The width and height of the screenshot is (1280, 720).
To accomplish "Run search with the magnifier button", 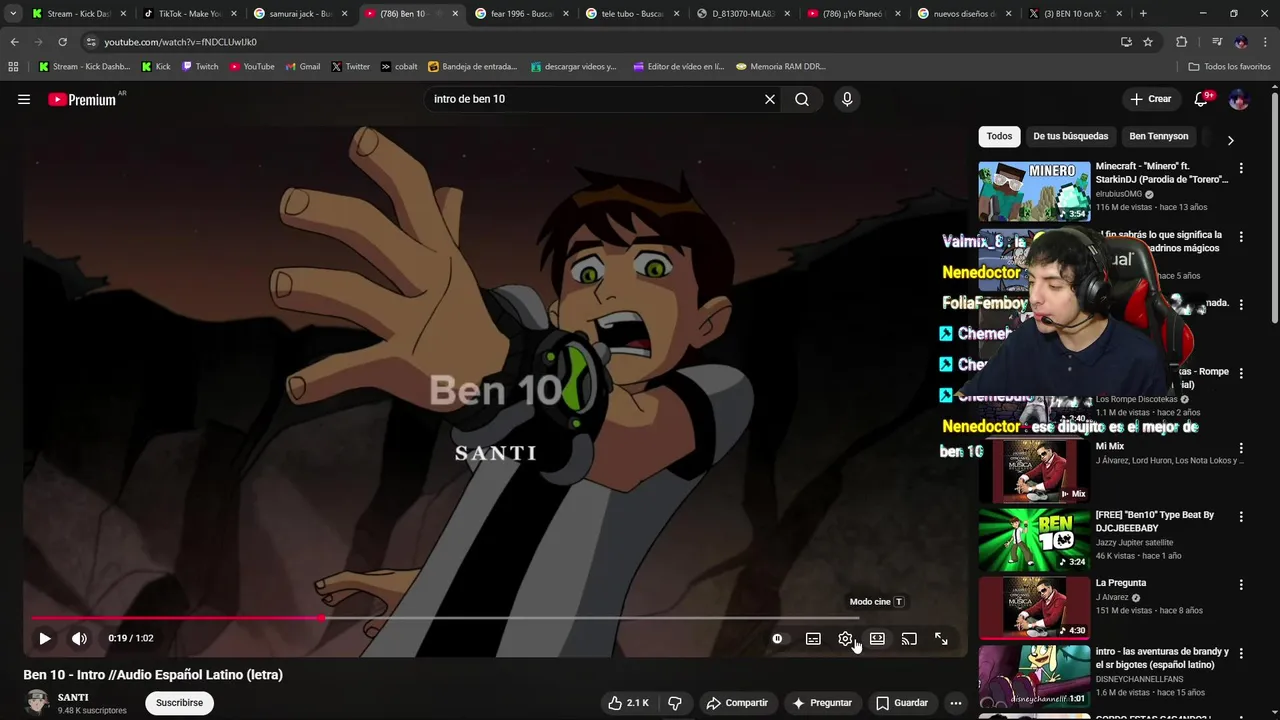I will tap(802, 99).
